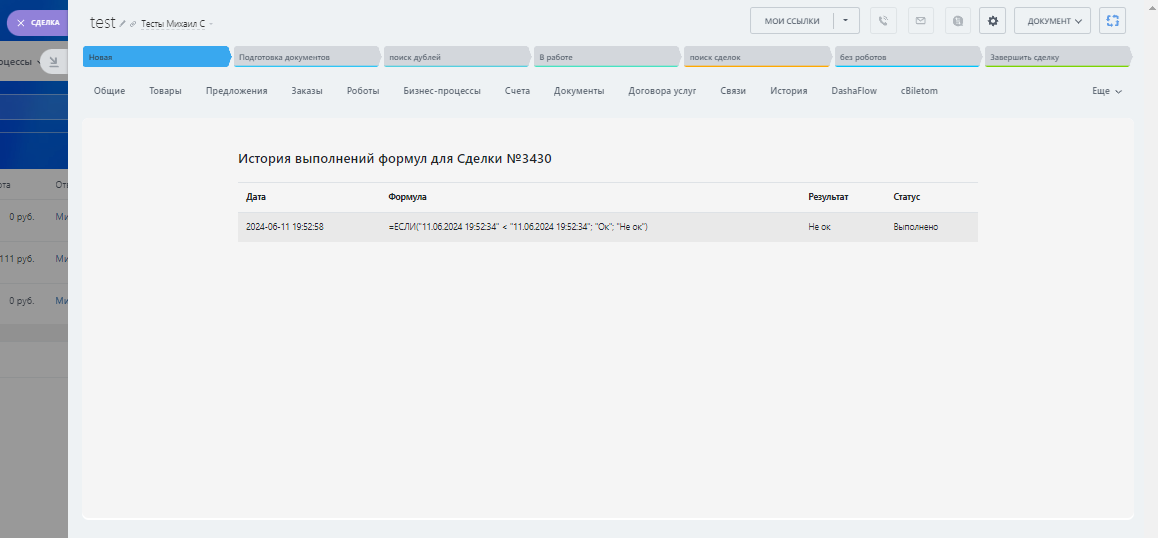Click the formula history row dated 2024-06-11
1158x538 pixels.
607,227
